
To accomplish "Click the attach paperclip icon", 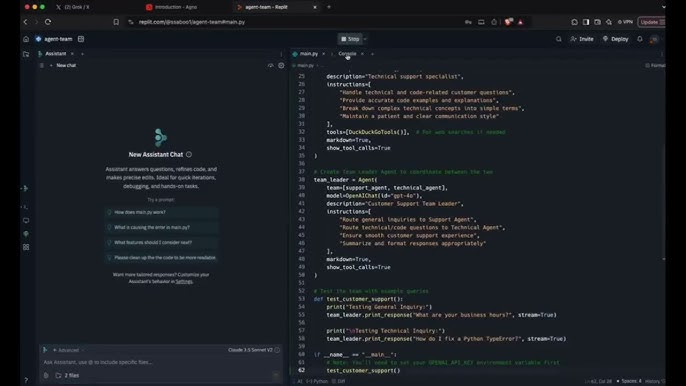I will click(46, 375).
